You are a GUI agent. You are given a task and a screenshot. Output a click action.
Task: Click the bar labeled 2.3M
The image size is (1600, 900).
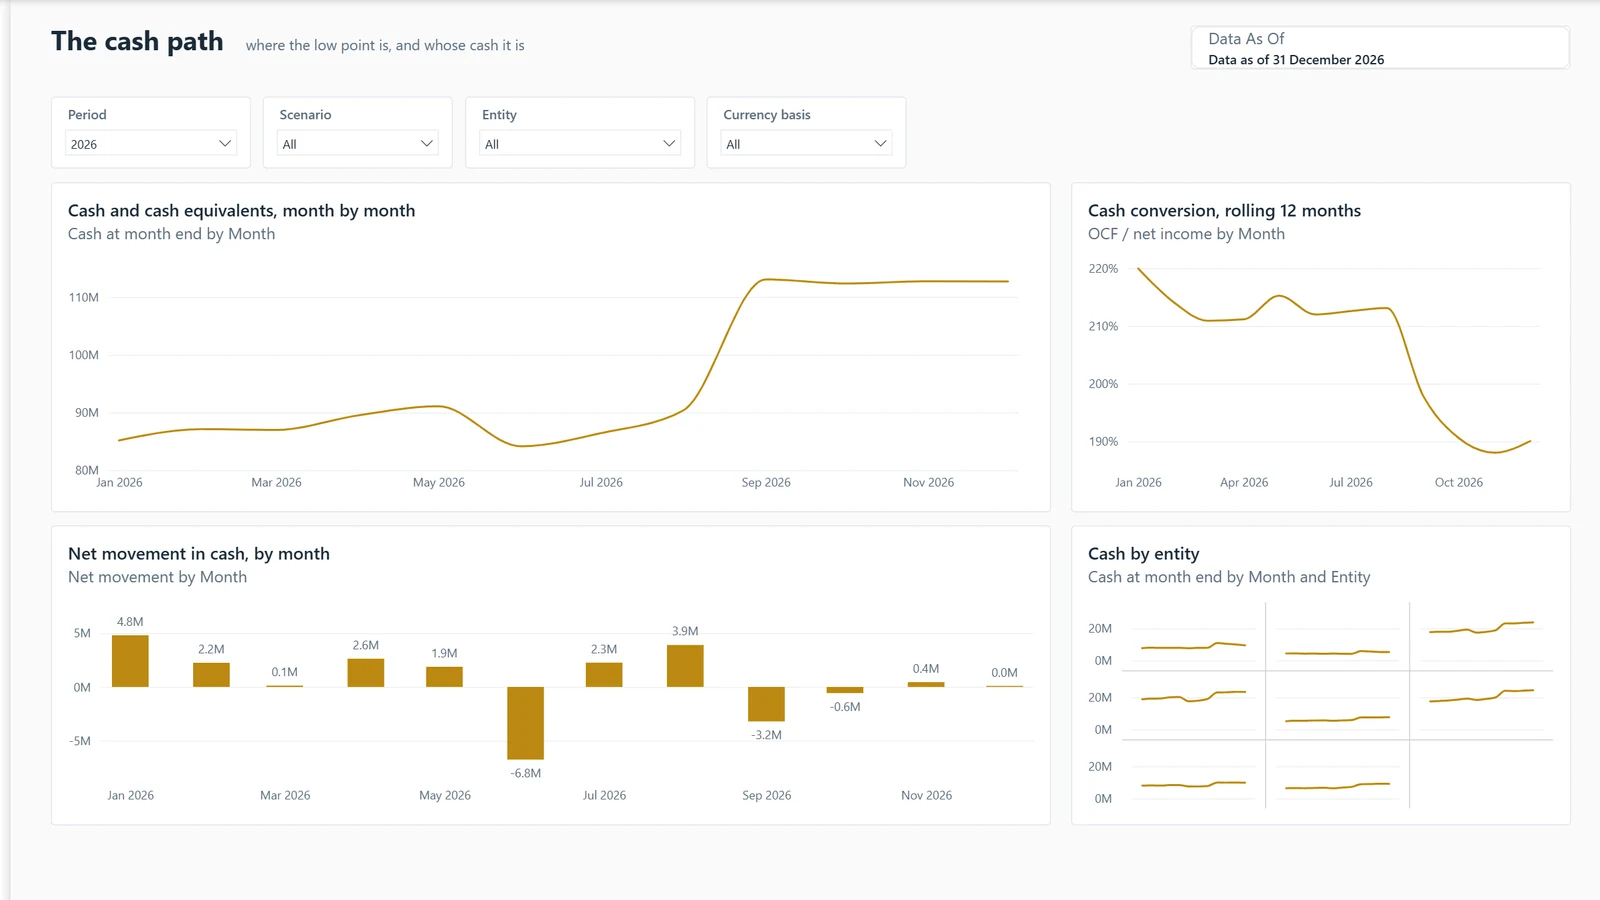click(604, 675)
